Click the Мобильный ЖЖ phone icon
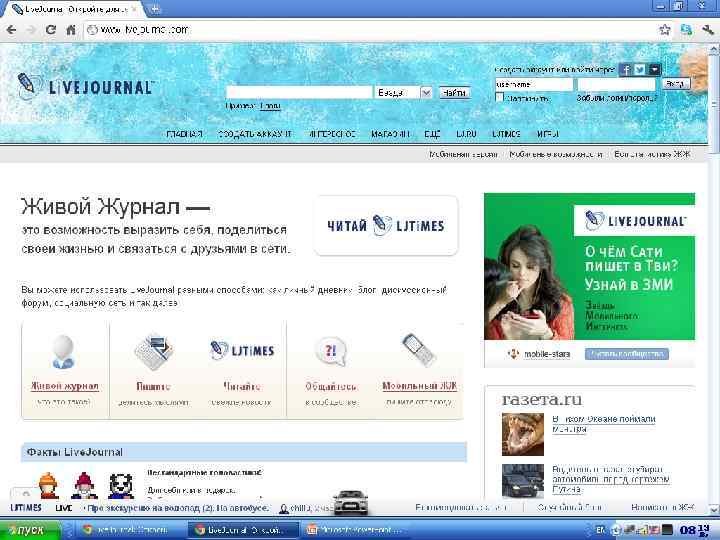This screenshot has width=720, height=540. (418, 350)
